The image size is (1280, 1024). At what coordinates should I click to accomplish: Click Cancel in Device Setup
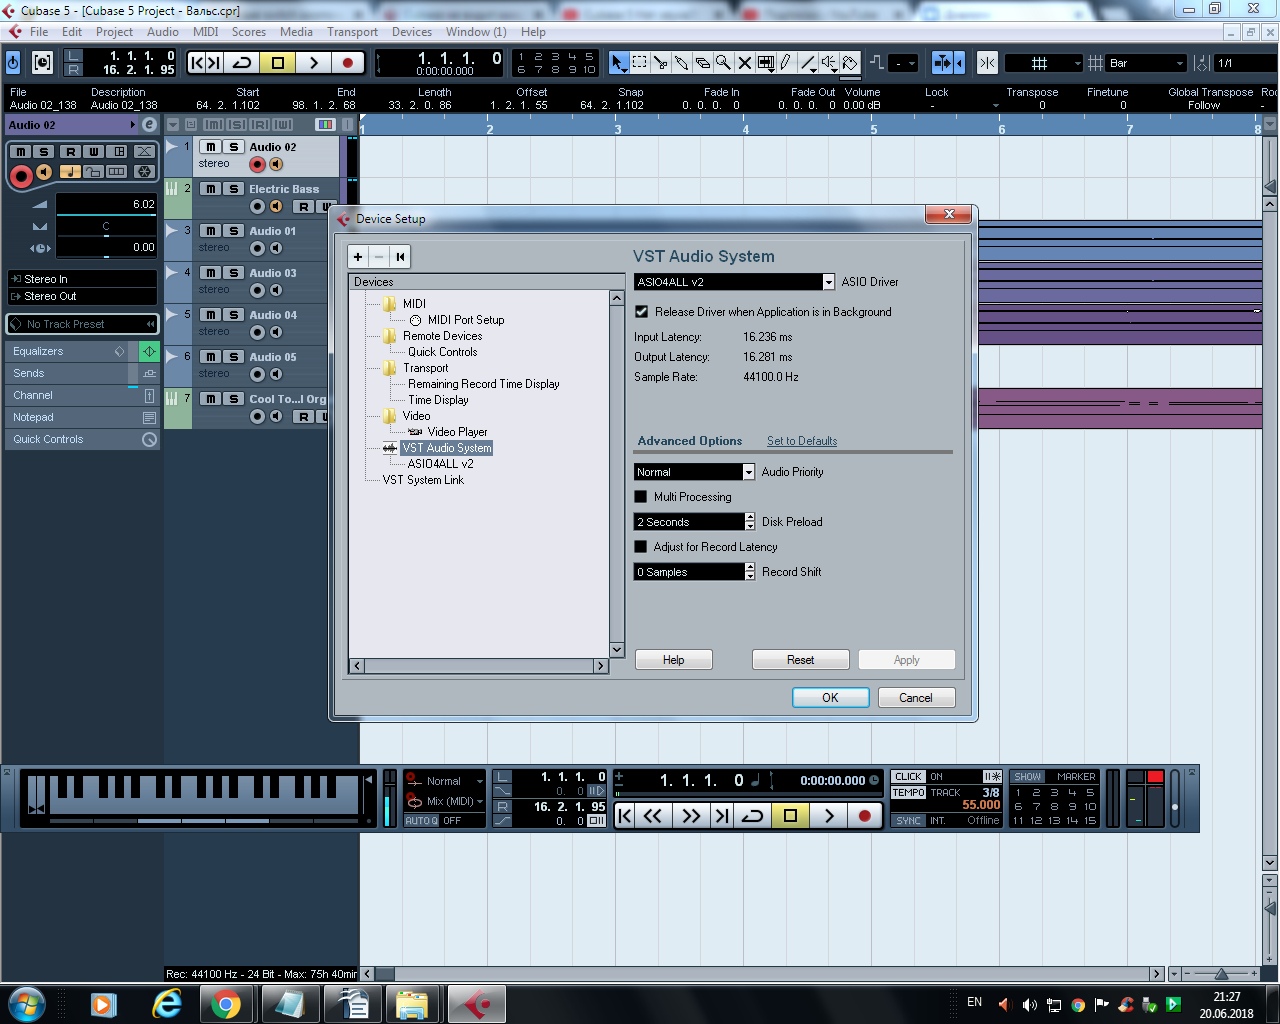[915, 698]
